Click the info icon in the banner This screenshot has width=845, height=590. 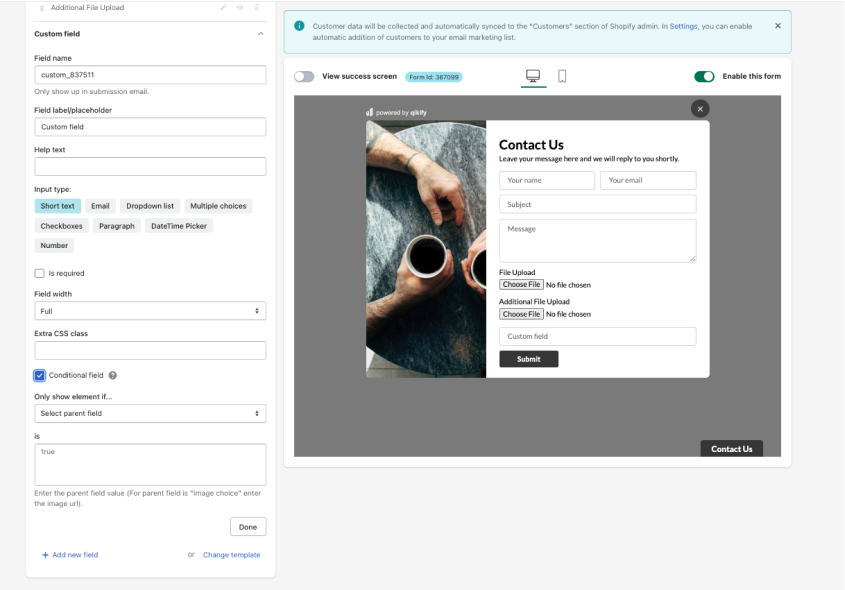click(299, 26)
